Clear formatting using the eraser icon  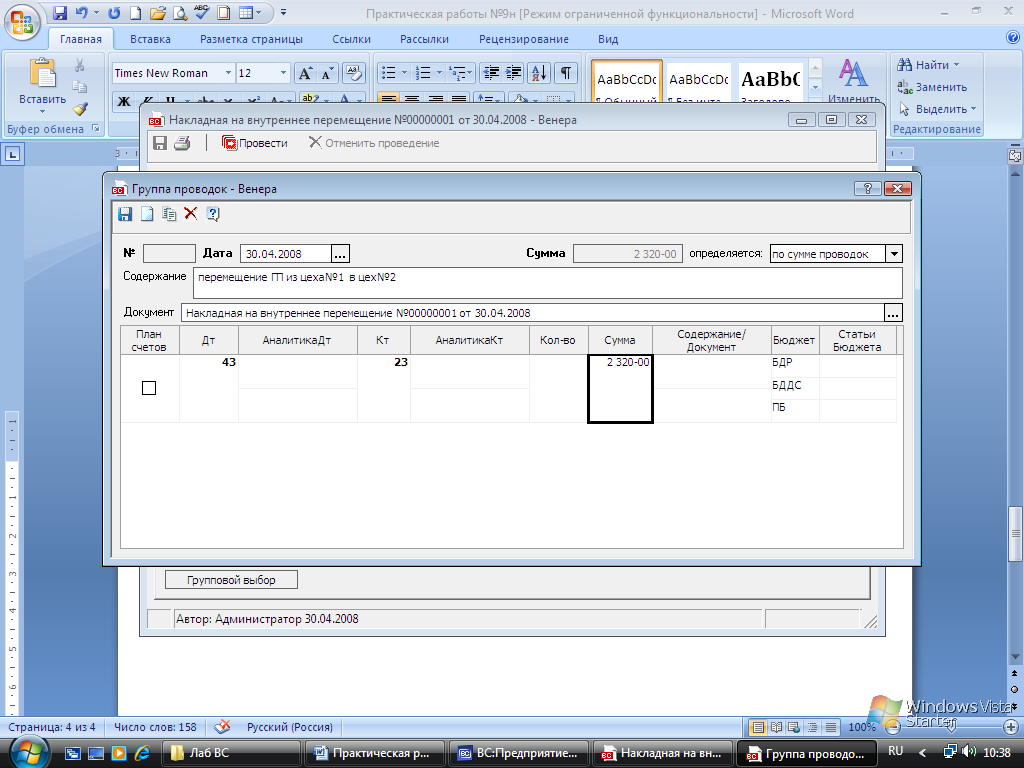353,73
